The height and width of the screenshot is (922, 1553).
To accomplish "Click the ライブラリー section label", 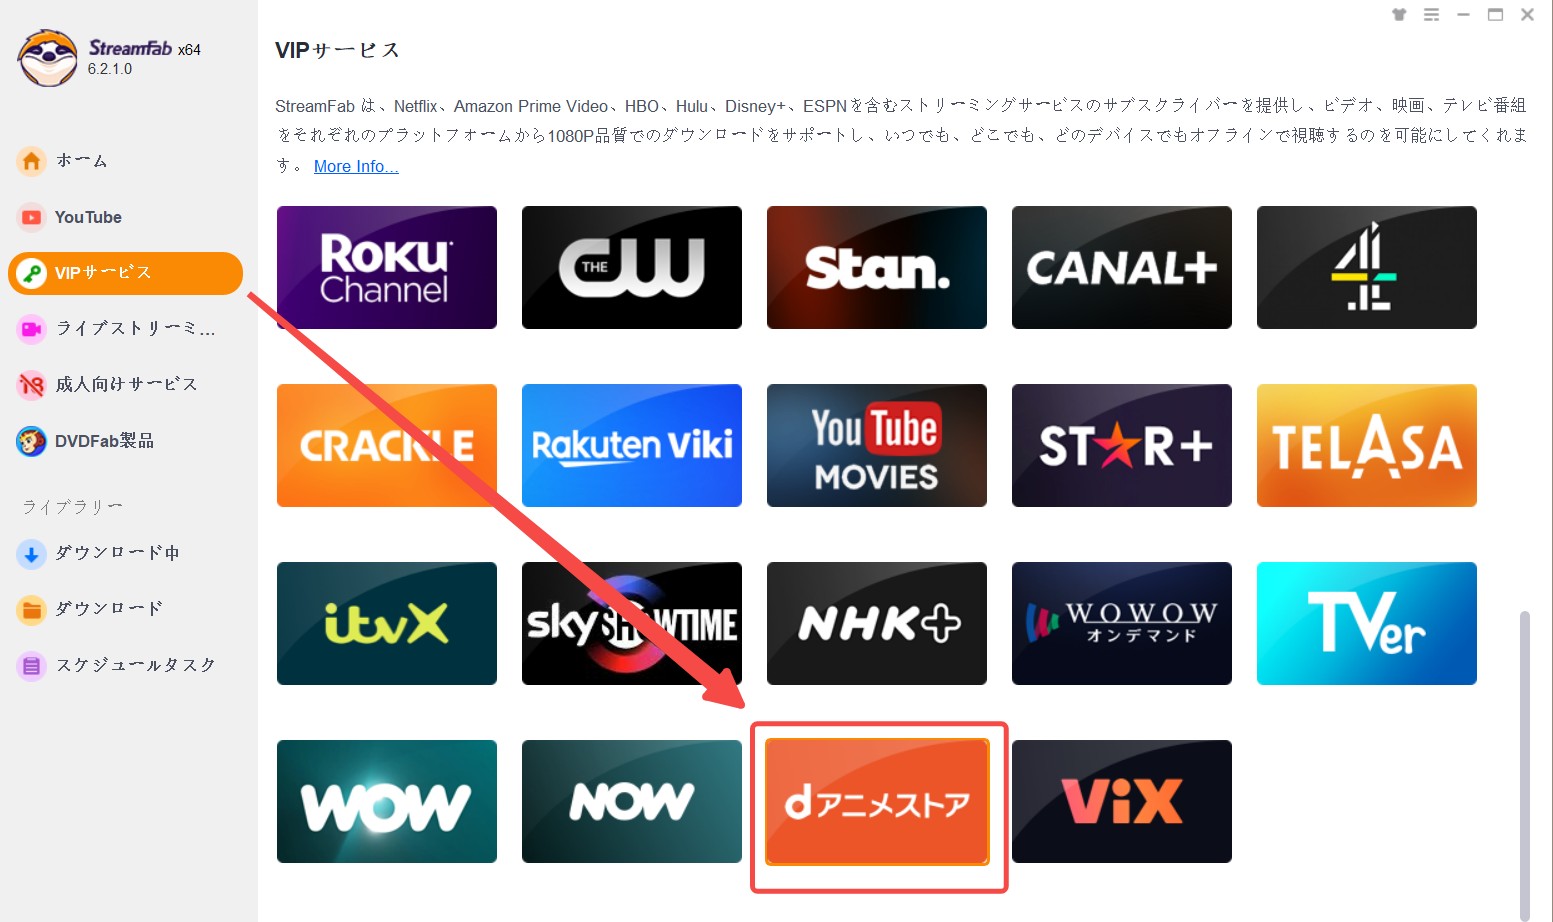I will [72, 507].
